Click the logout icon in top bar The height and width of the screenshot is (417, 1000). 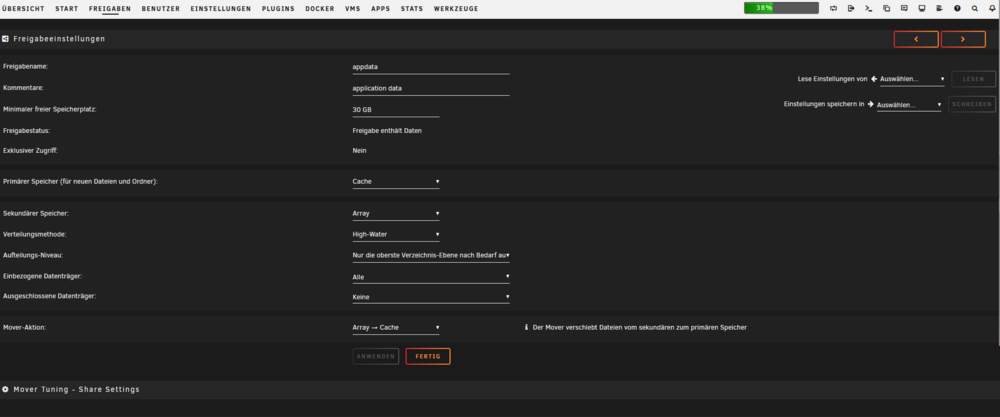[x=851, y=8]
